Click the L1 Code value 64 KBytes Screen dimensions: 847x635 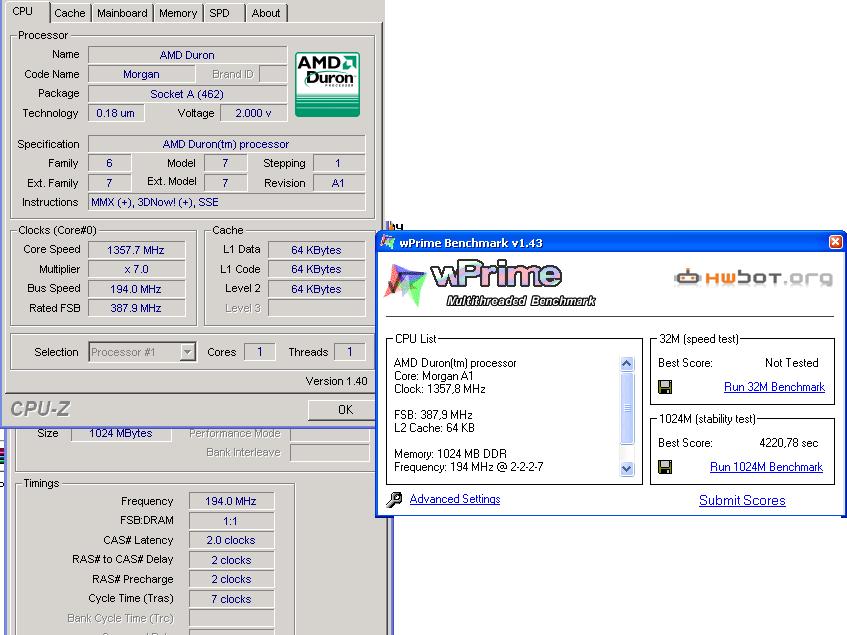click(x=317, y=269)
